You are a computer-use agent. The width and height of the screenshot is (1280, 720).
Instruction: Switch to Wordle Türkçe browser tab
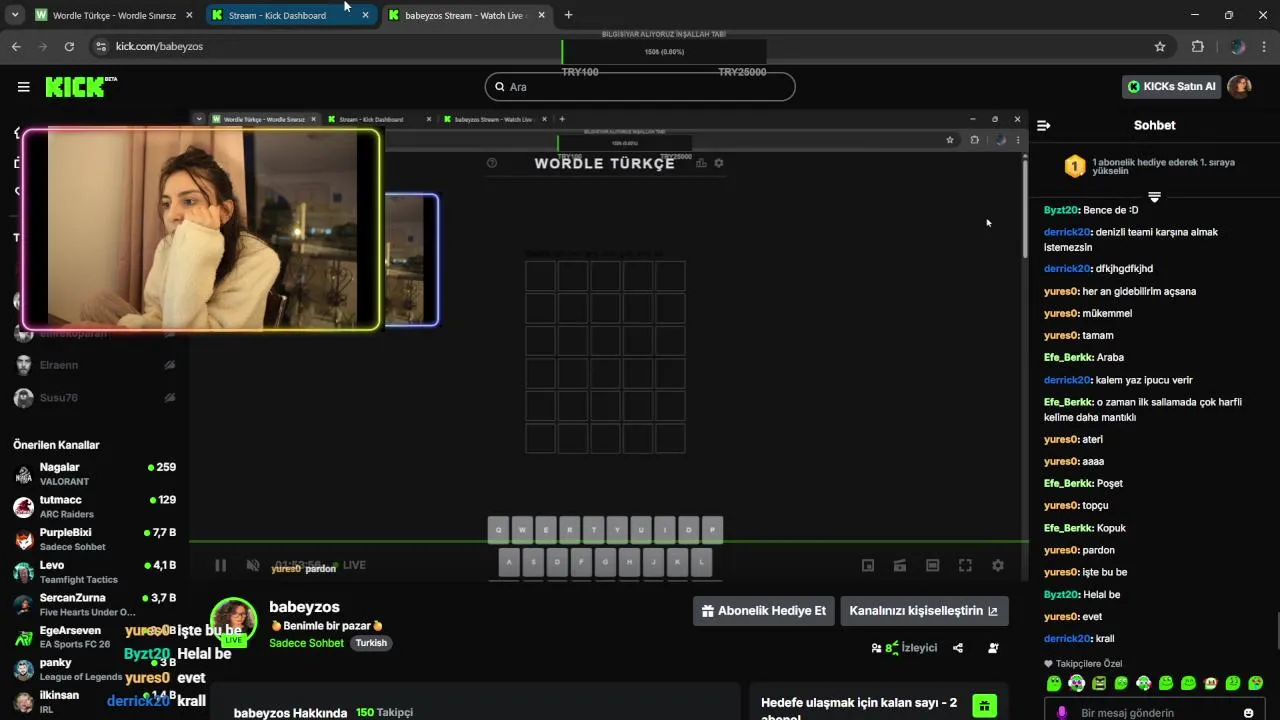point(113,15)
